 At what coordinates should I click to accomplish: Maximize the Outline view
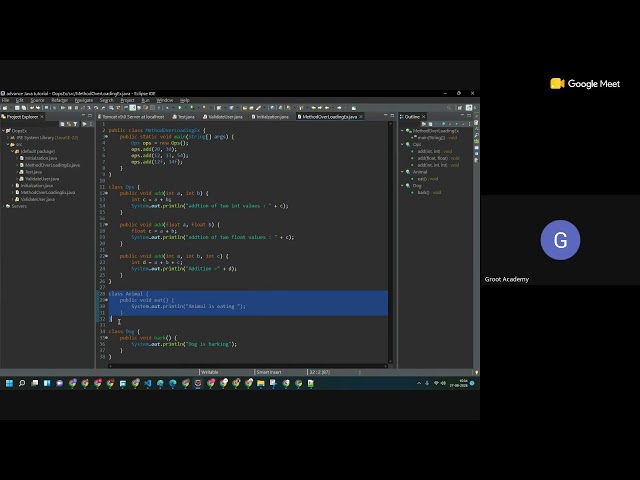[469, 116]
